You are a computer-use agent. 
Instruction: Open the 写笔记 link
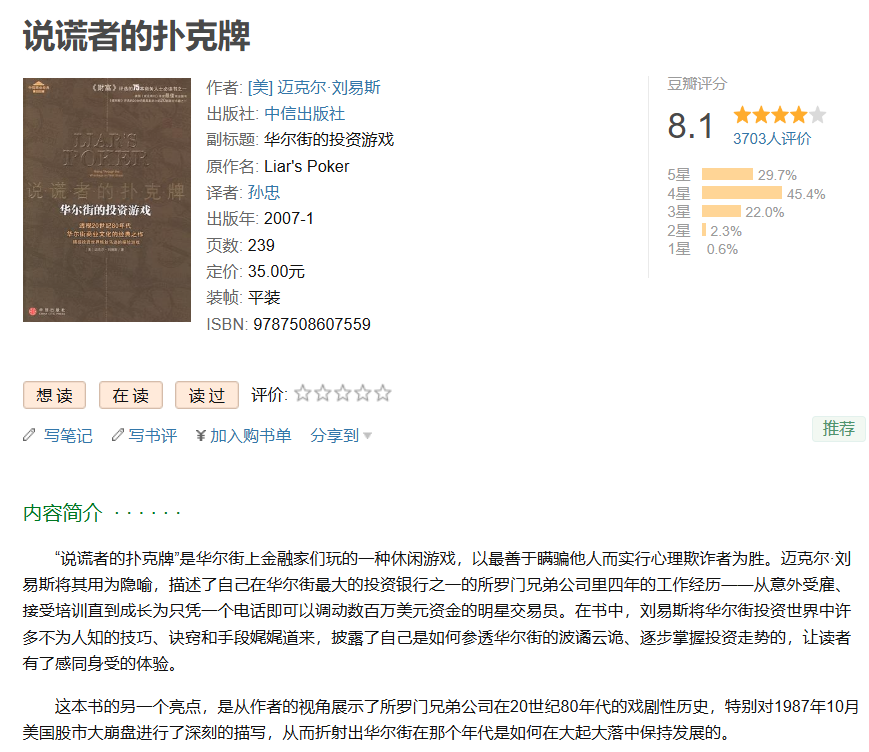pyautogui.click(x=68, y=436)
